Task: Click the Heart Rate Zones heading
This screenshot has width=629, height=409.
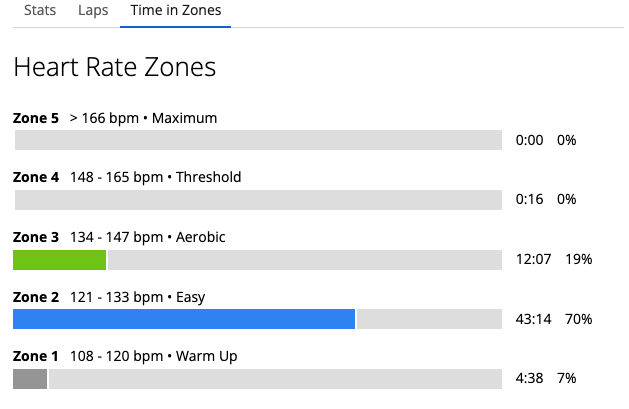Action: click(x=115, y=67)
